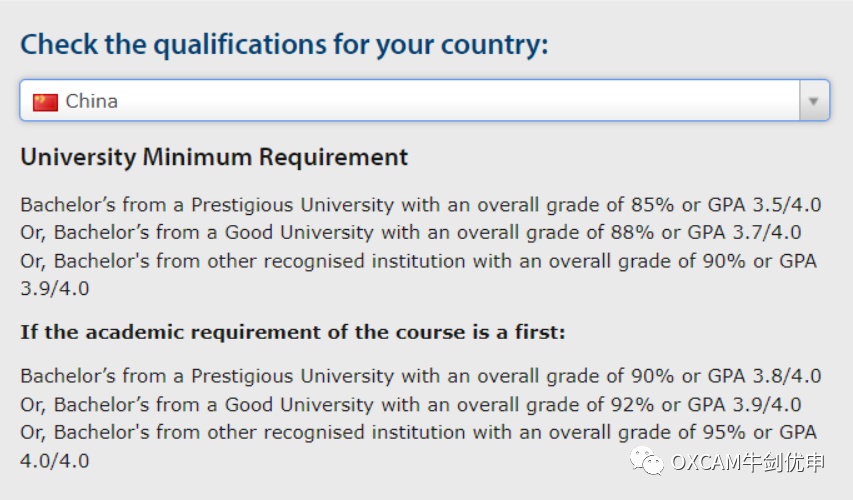Click the 'GPA 3.8/4.0' value
853x500 pixels.
[x=764, y=376]
